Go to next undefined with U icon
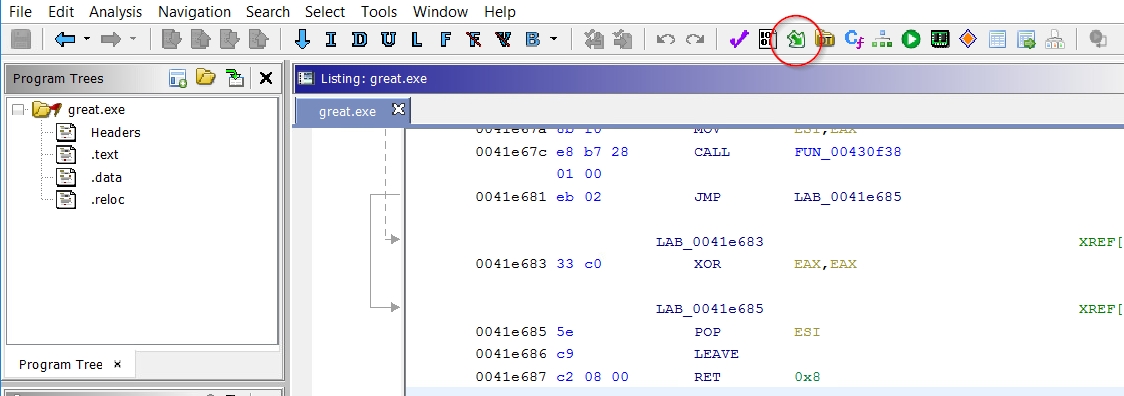 point(388,39)
